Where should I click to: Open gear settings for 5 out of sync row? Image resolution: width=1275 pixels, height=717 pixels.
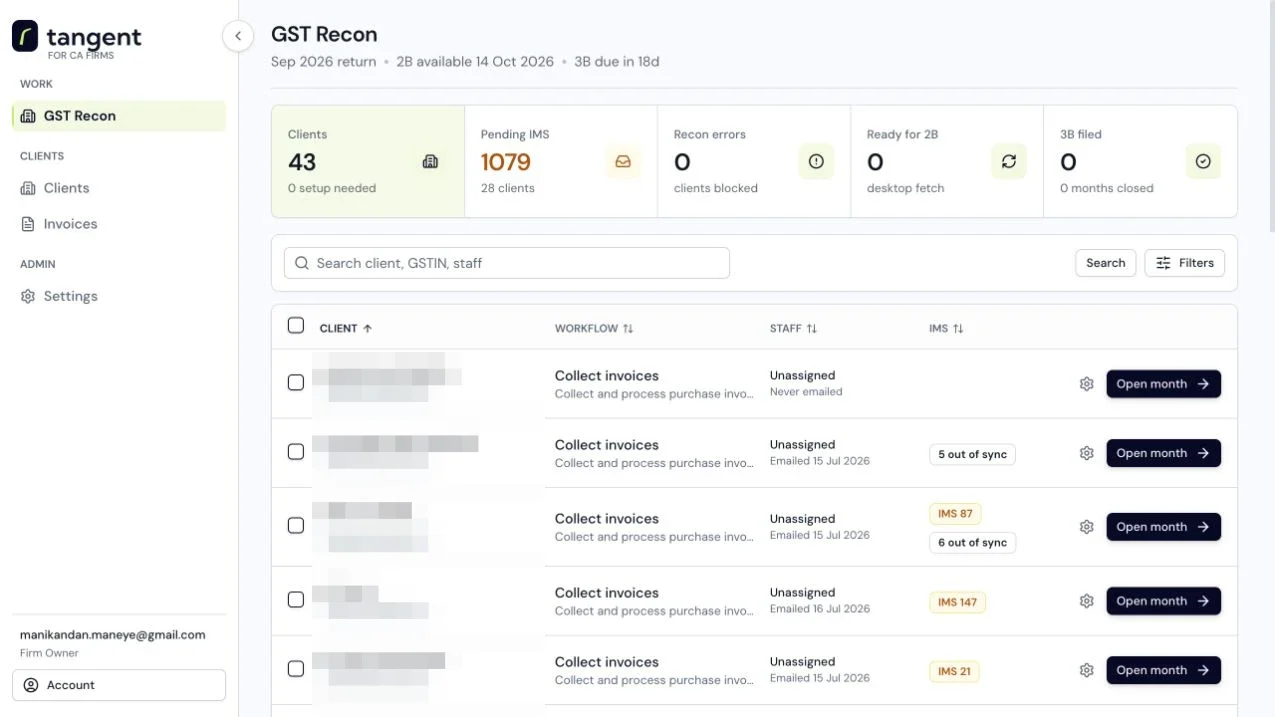pyautogui.click(x=1087, y=453)
